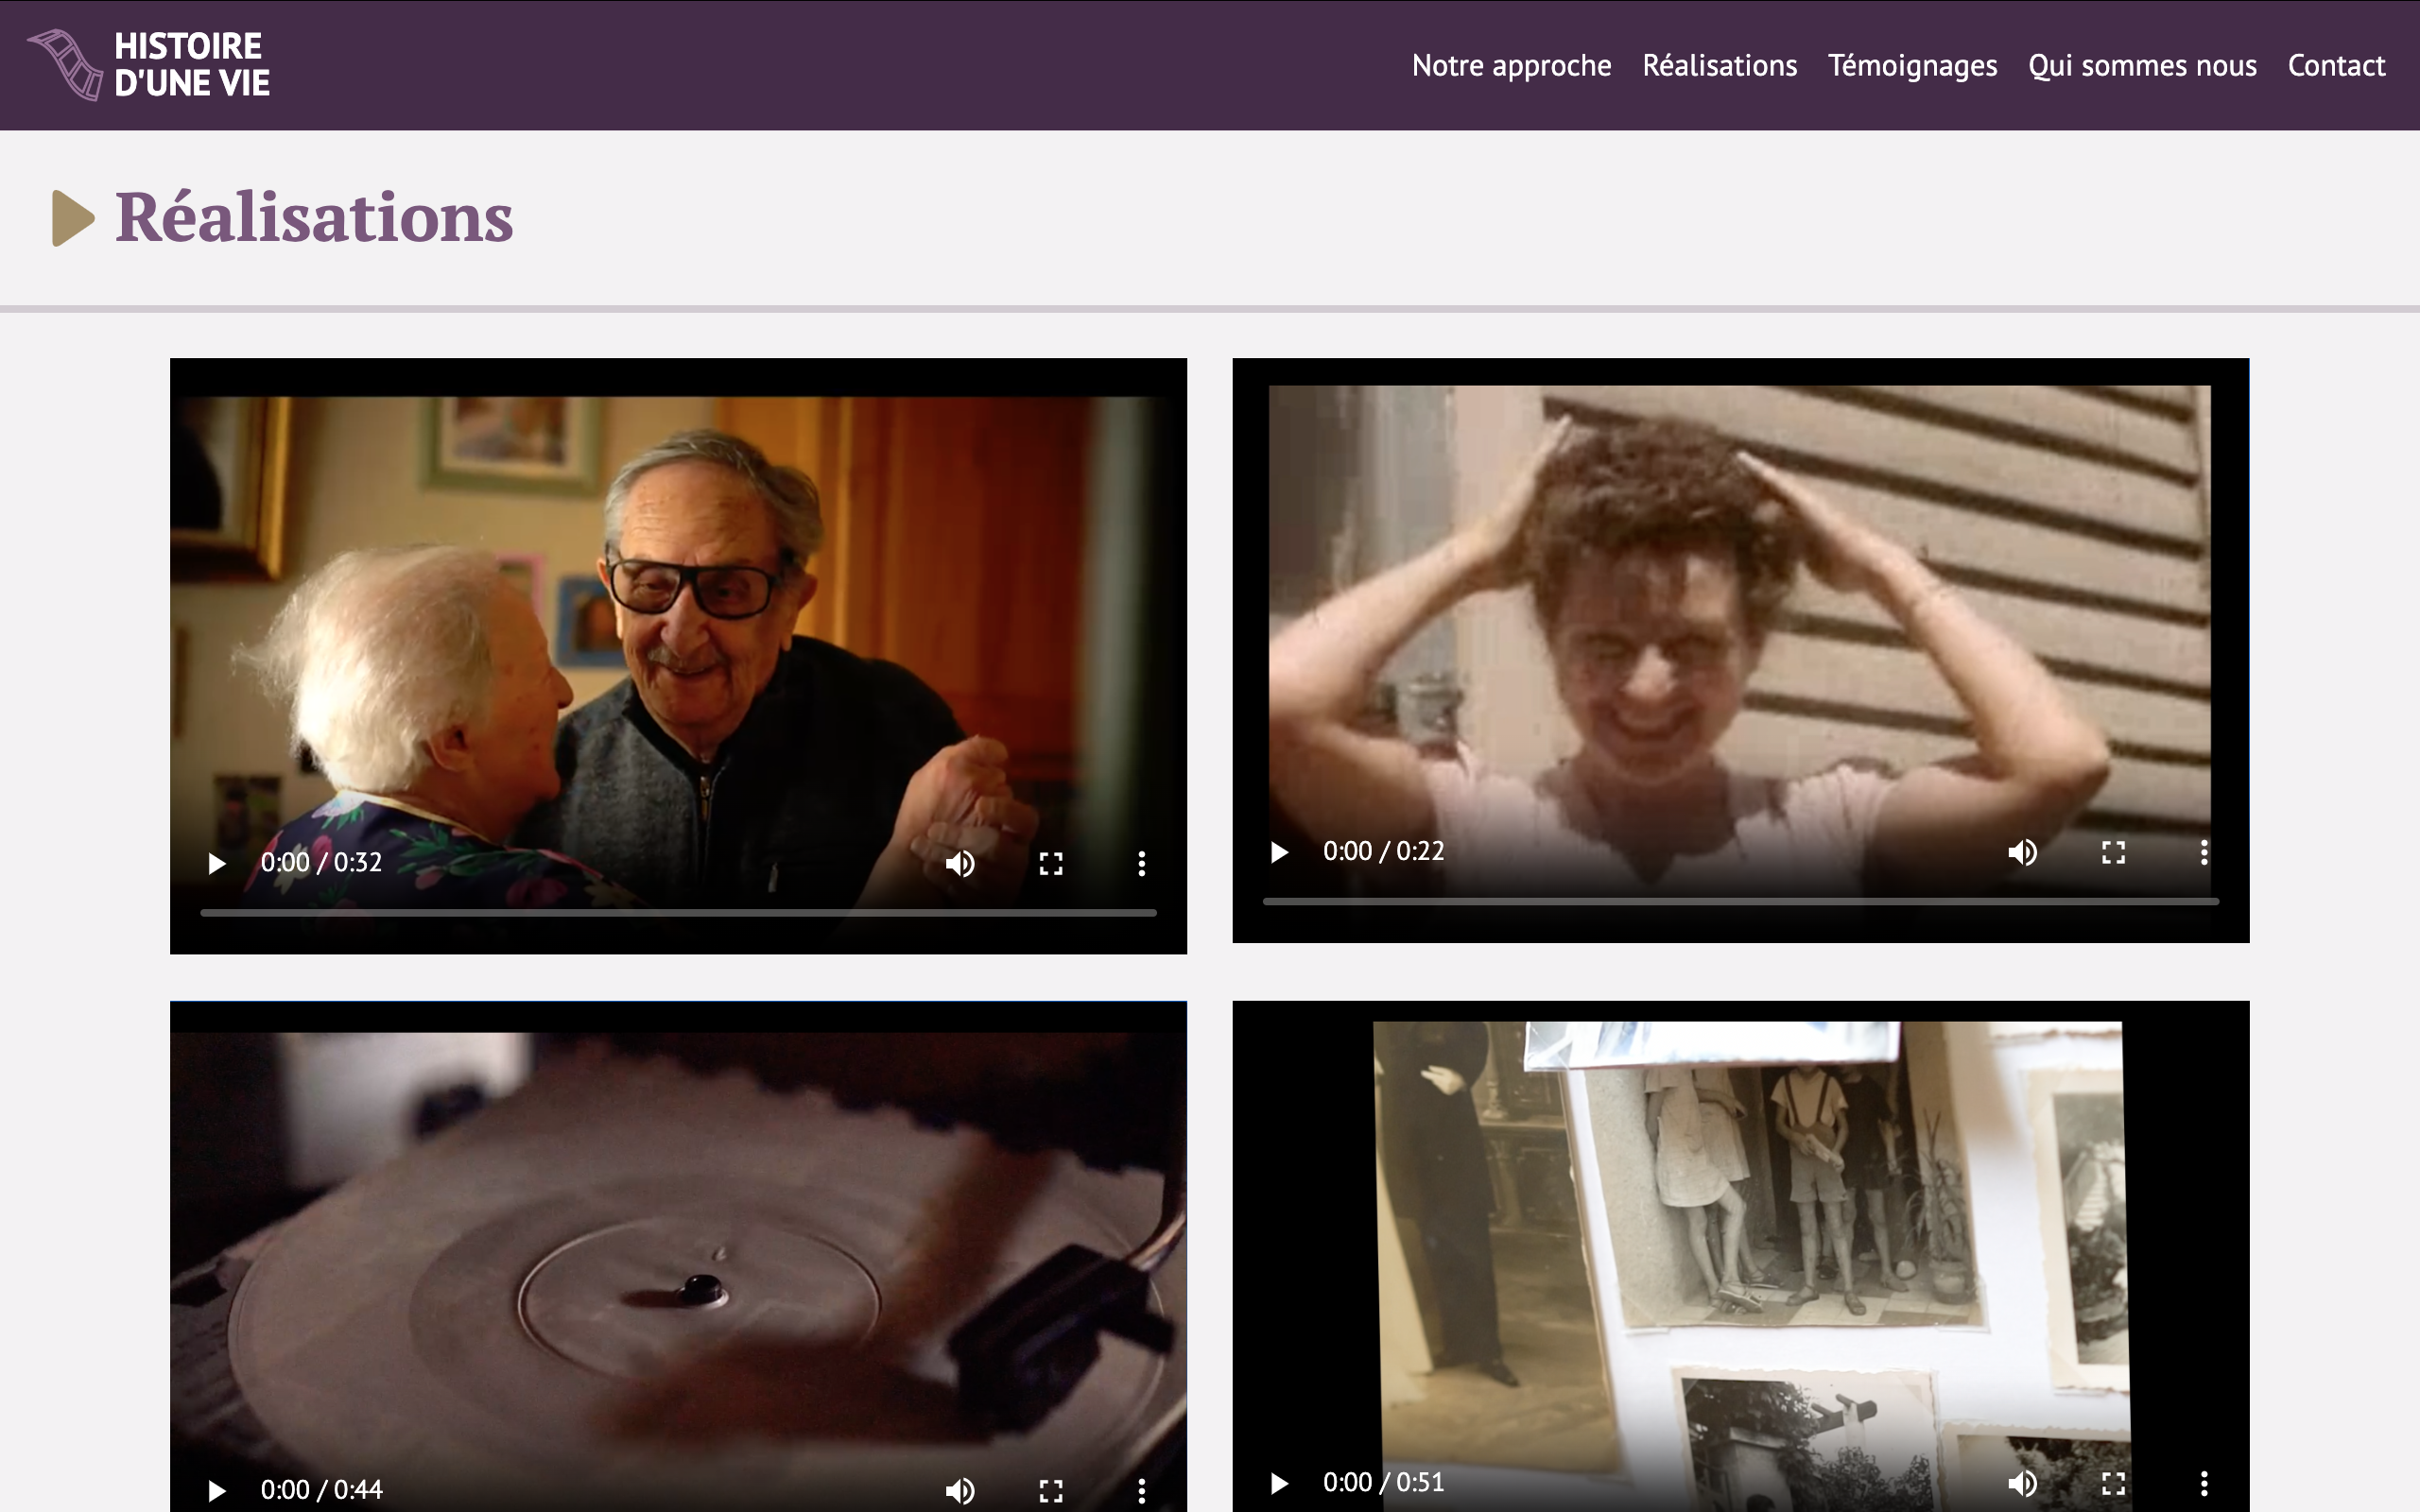Click the Réalisations page heading
The height and width of the screenshot is (1512, 2420).
click(x=314, y=217)
